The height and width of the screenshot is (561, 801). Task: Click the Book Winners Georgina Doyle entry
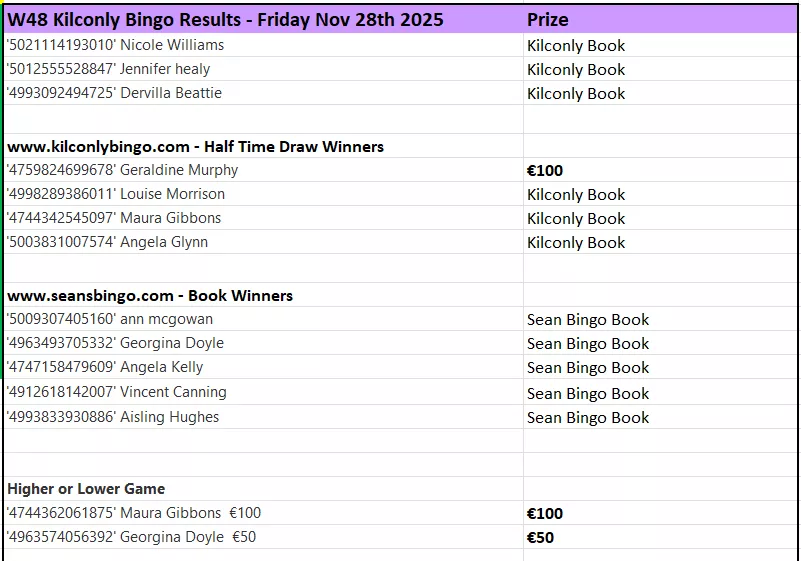click(115, 343)
